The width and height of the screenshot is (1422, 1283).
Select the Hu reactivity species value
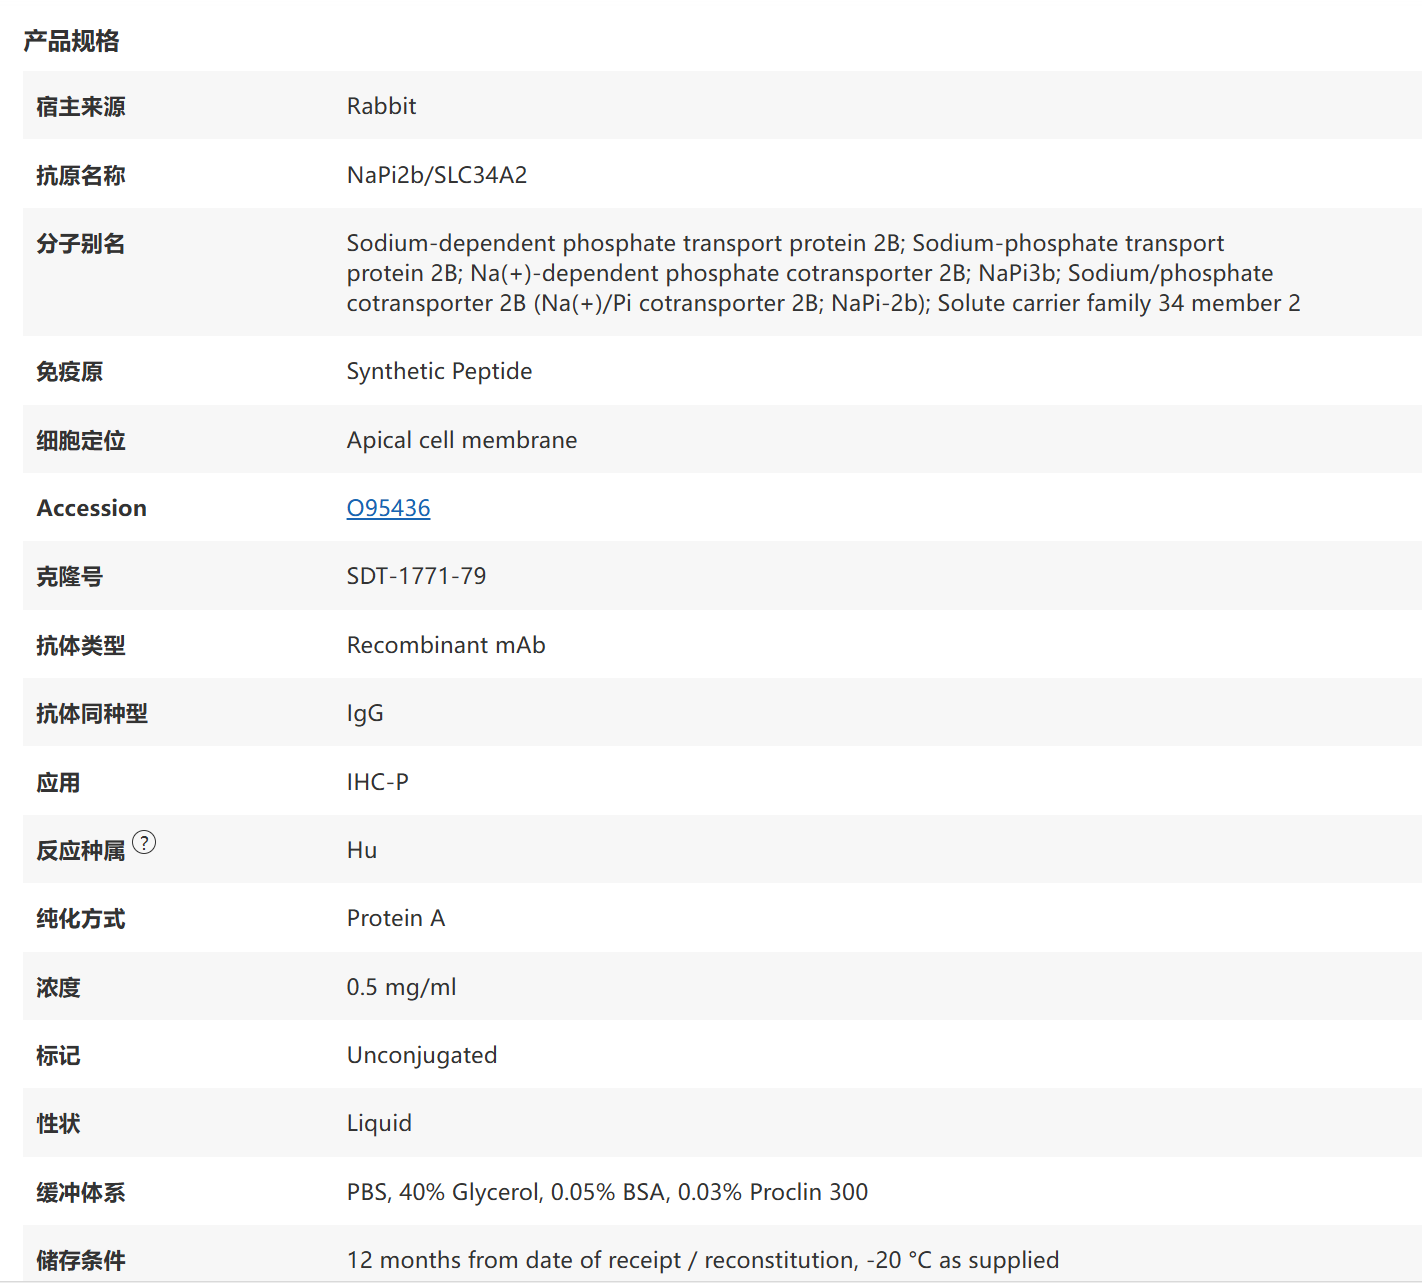(x=361, y=850)
